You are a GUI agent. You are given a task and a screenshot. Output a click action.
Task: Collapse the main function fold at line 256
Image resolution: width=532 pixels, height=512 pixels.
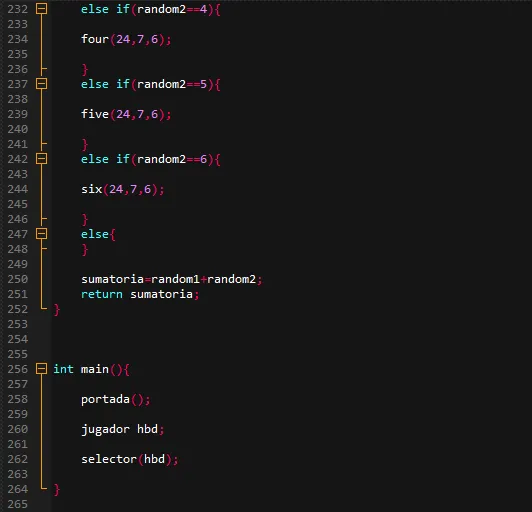tap(41, 368)
